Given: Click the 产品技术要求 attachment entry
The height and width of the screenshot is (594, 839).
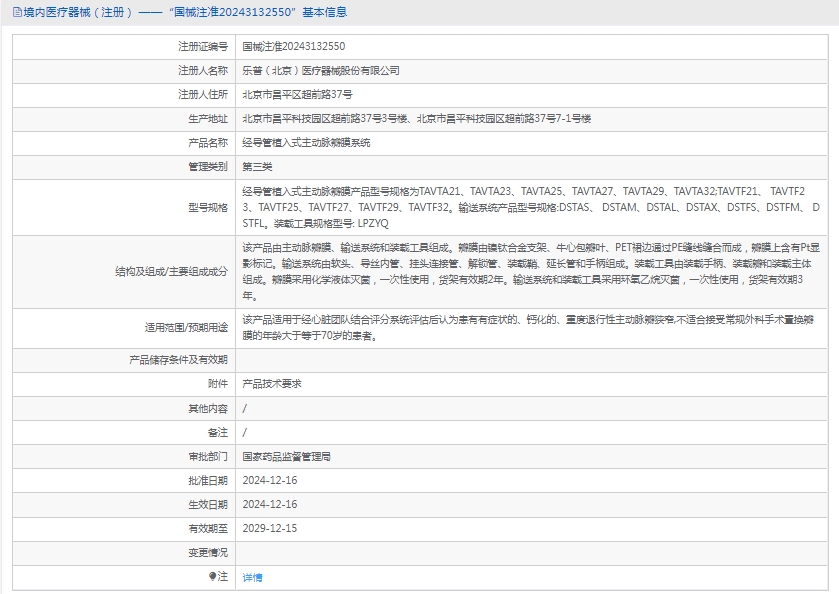Looking at the screenshot, I should coord(272,383).
